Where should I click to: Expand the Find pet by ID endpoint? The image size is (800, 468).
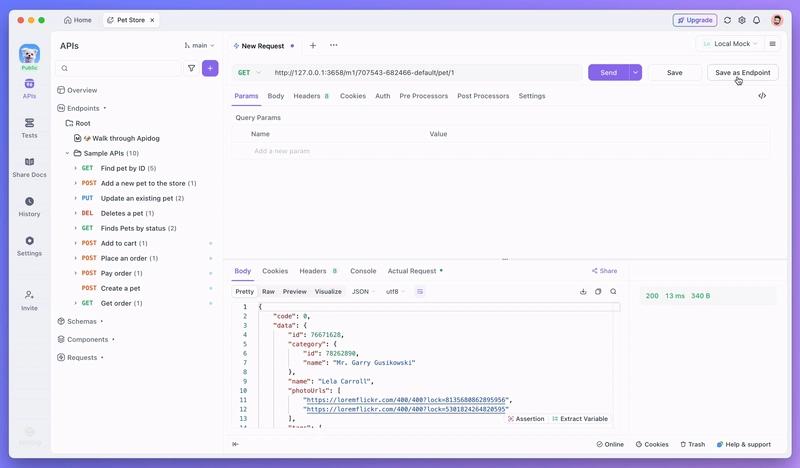76,169
